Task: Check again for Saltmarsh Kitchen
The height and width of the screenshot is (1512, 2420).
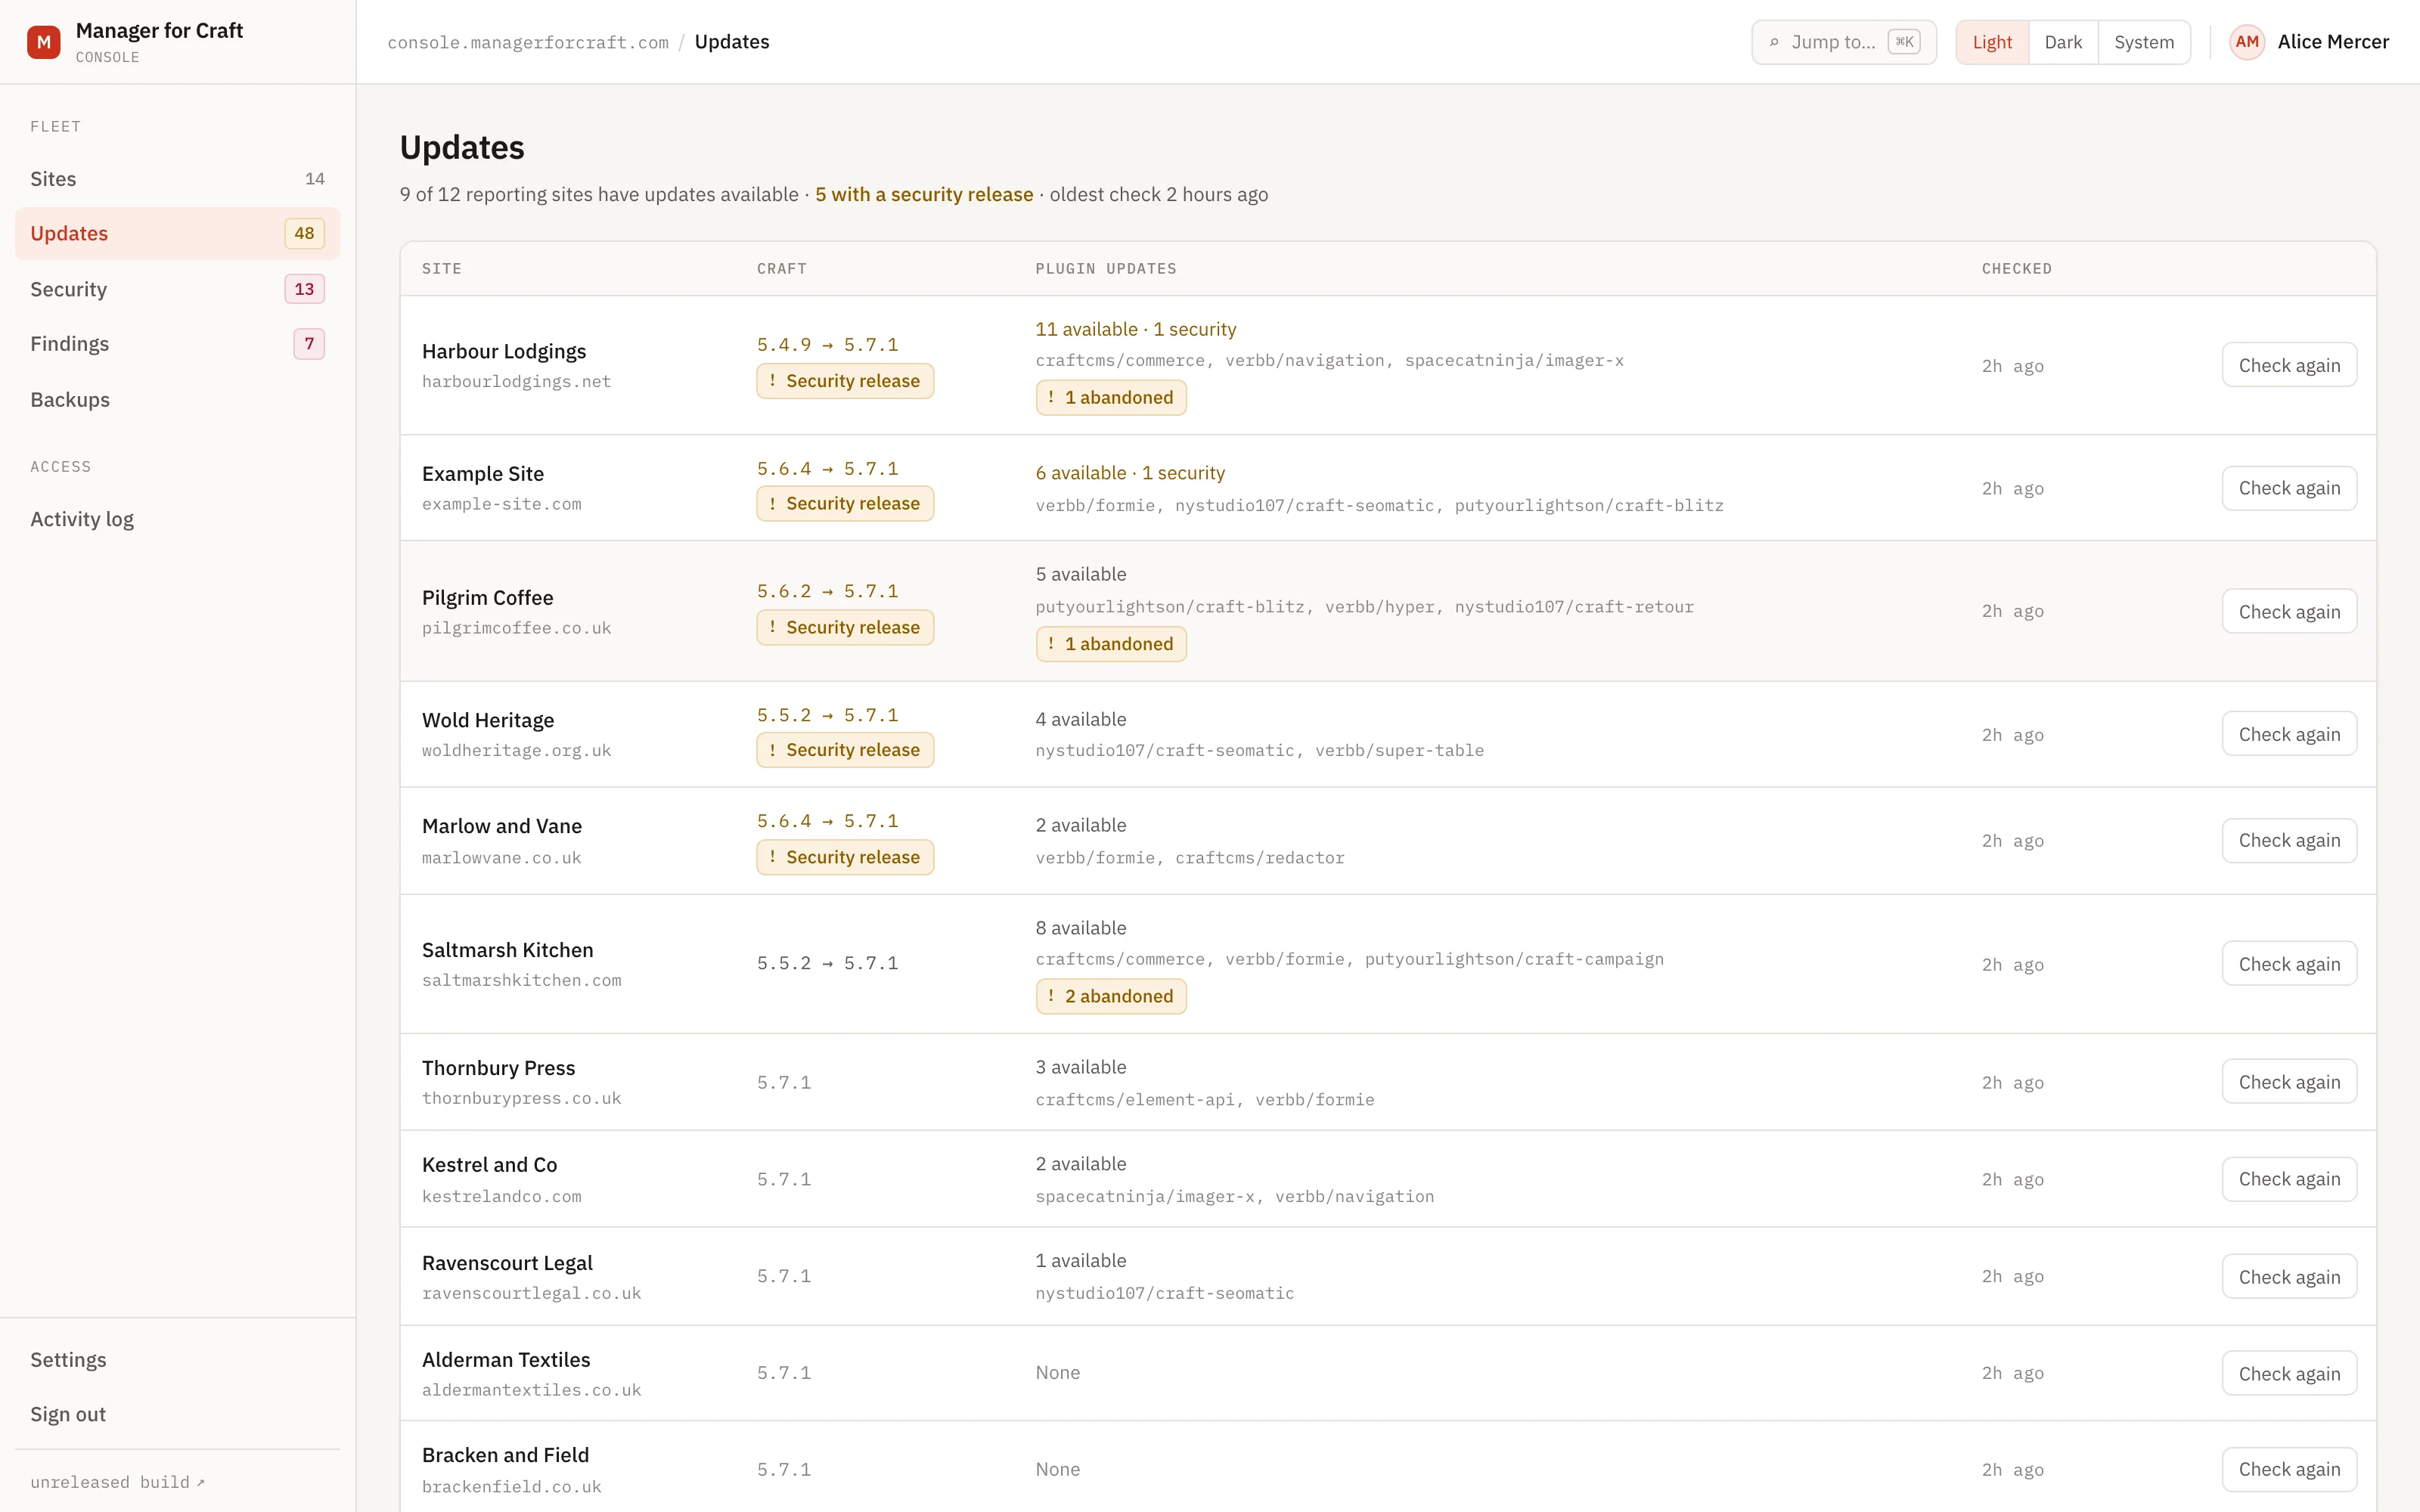Action: point(2289,964)
